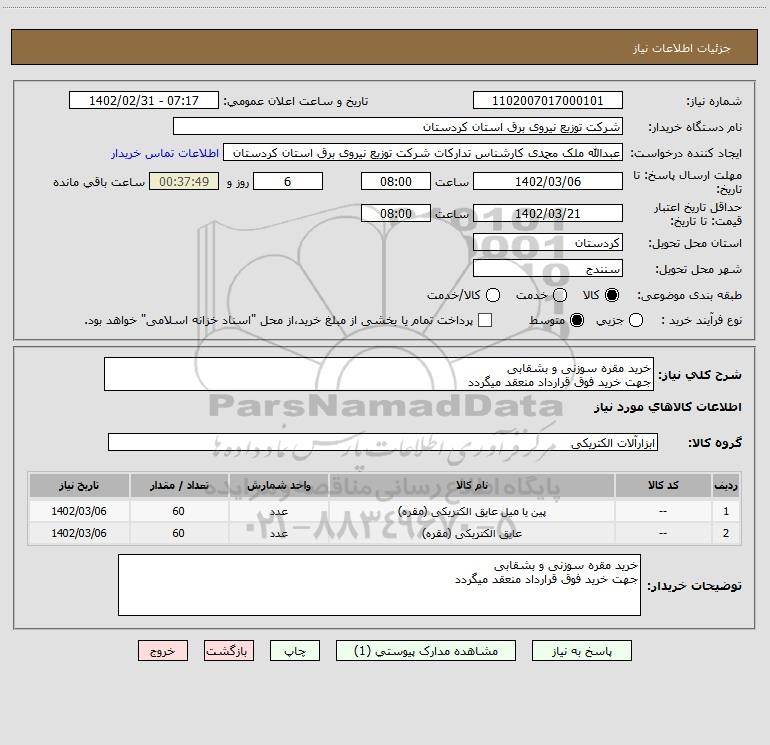Image resolution: width=770 pixels, height=745 pixels.
Task: Click general need description text box
Action: (x=379, y=374)
